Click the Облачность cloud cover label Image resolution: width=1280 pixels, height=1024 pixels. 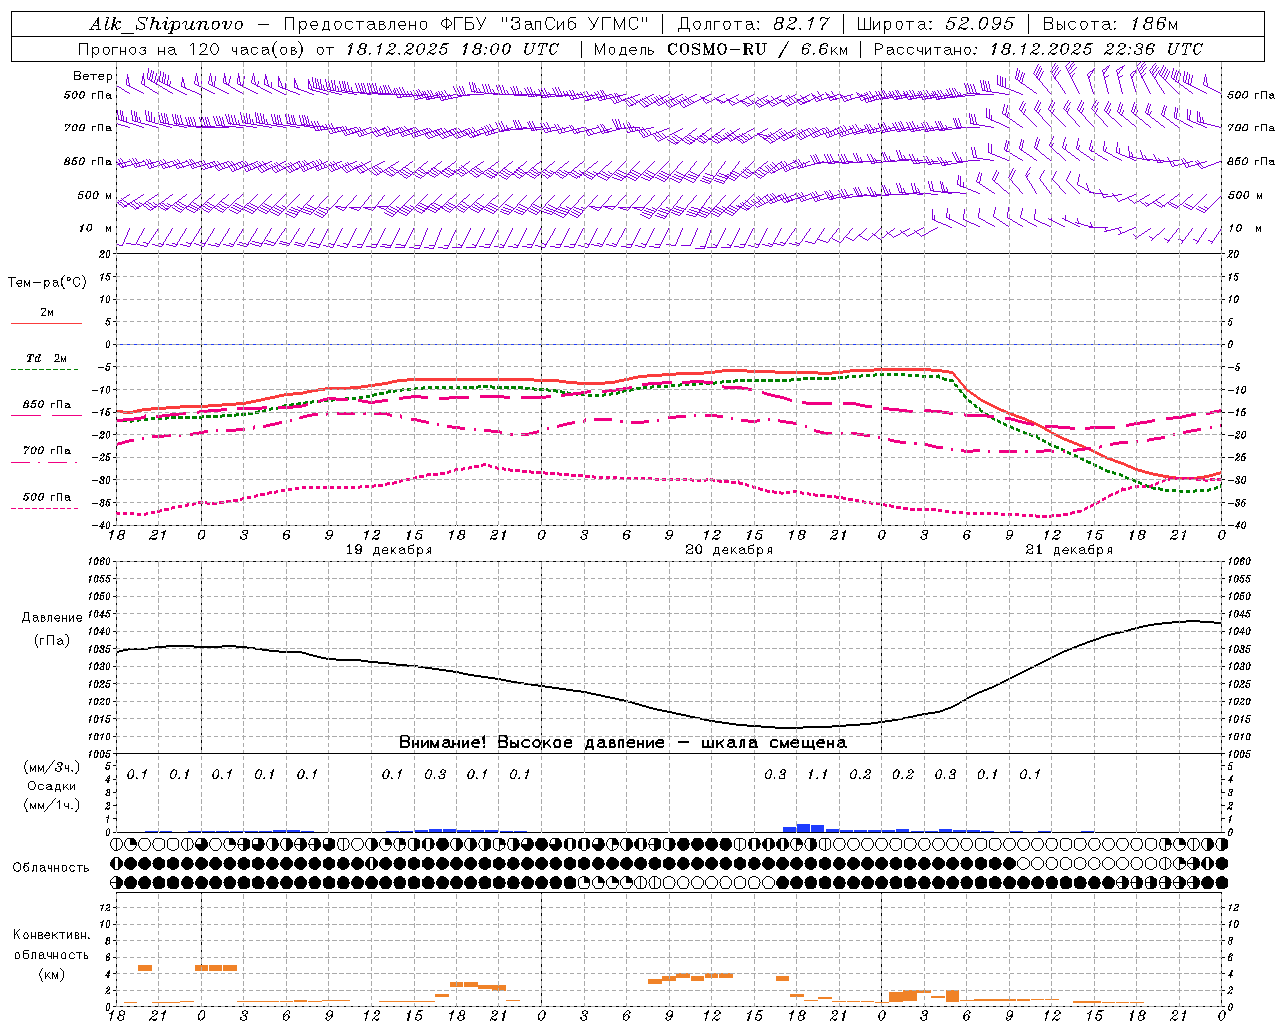coord(51,868)
